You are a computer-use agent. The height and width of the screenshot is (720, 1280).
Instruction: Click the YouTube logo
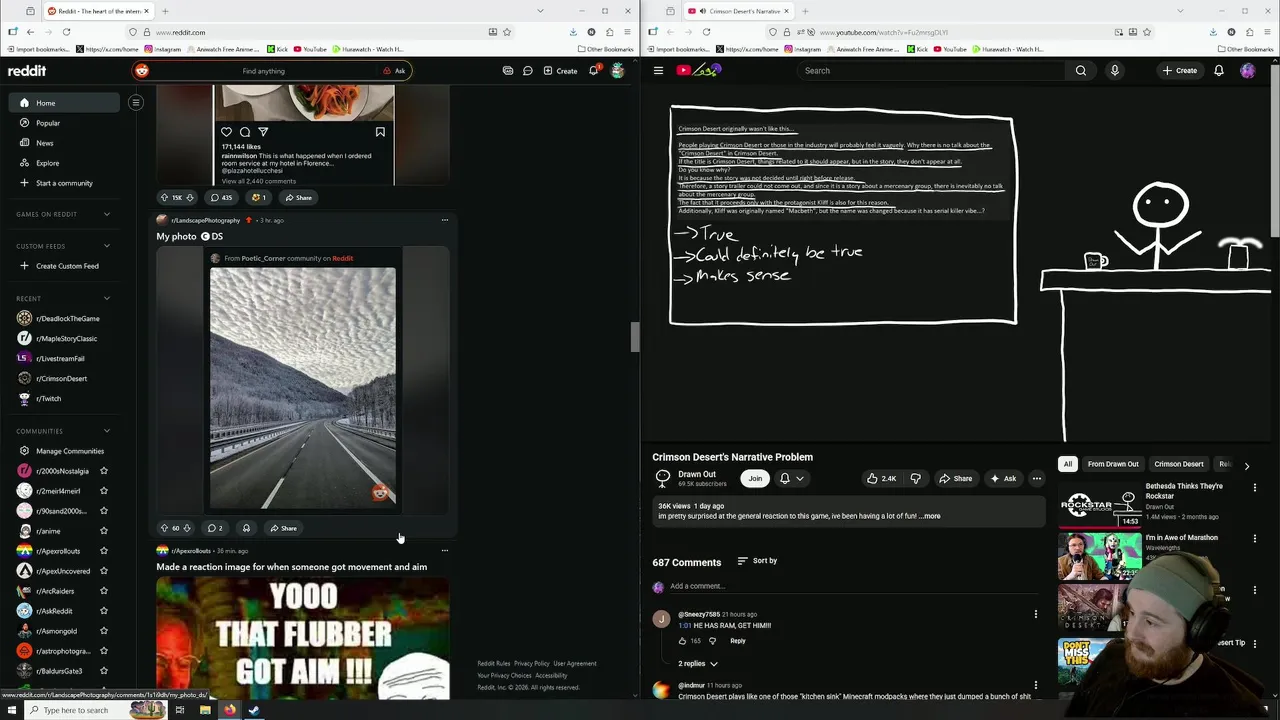699,70
